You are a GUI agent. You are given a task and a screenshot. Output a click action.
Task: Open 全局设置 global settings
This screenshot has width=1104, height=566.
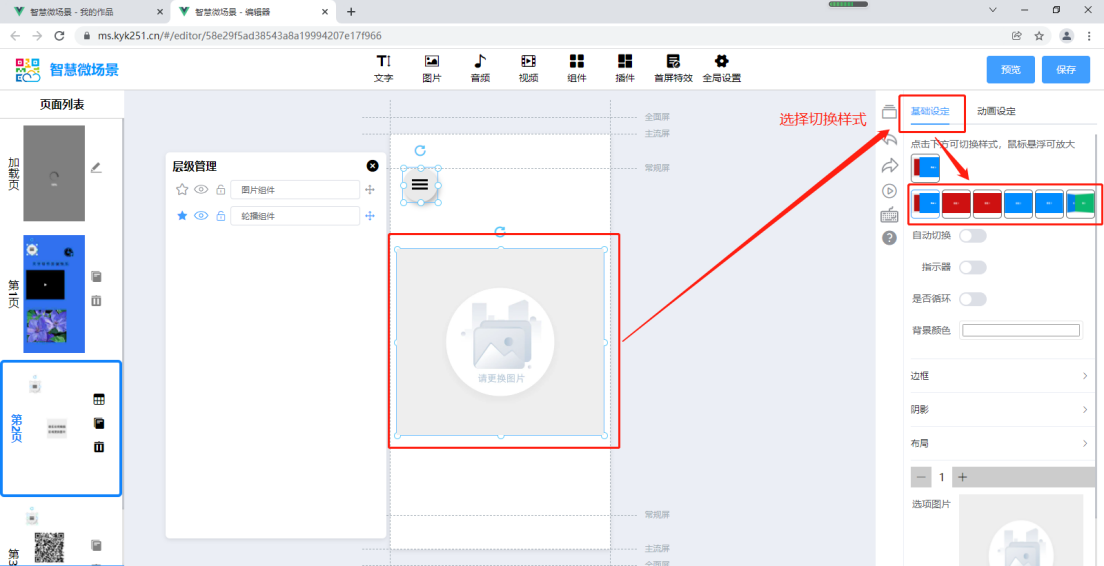point(721,68)
